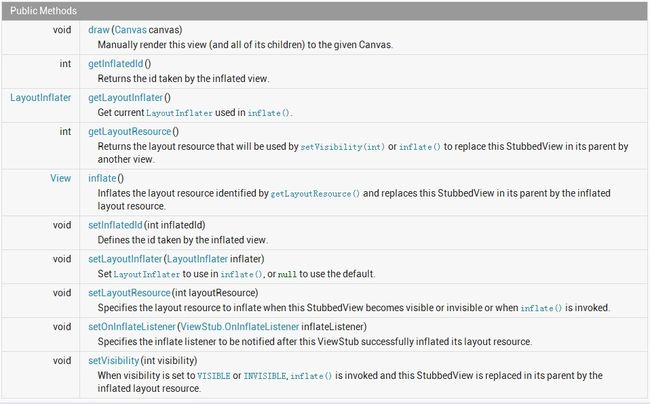Open setInflatedId method link
This screenshot has width=650, height=404.
[115, 225]
